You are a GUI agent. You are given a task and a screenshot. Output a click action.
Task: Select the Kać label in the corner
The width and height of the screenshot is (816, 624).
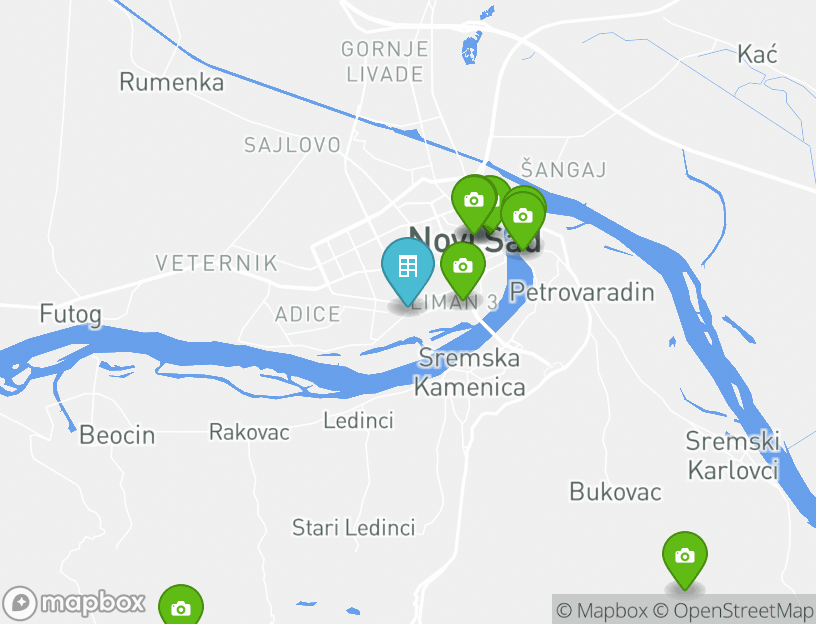coord(758,54)
